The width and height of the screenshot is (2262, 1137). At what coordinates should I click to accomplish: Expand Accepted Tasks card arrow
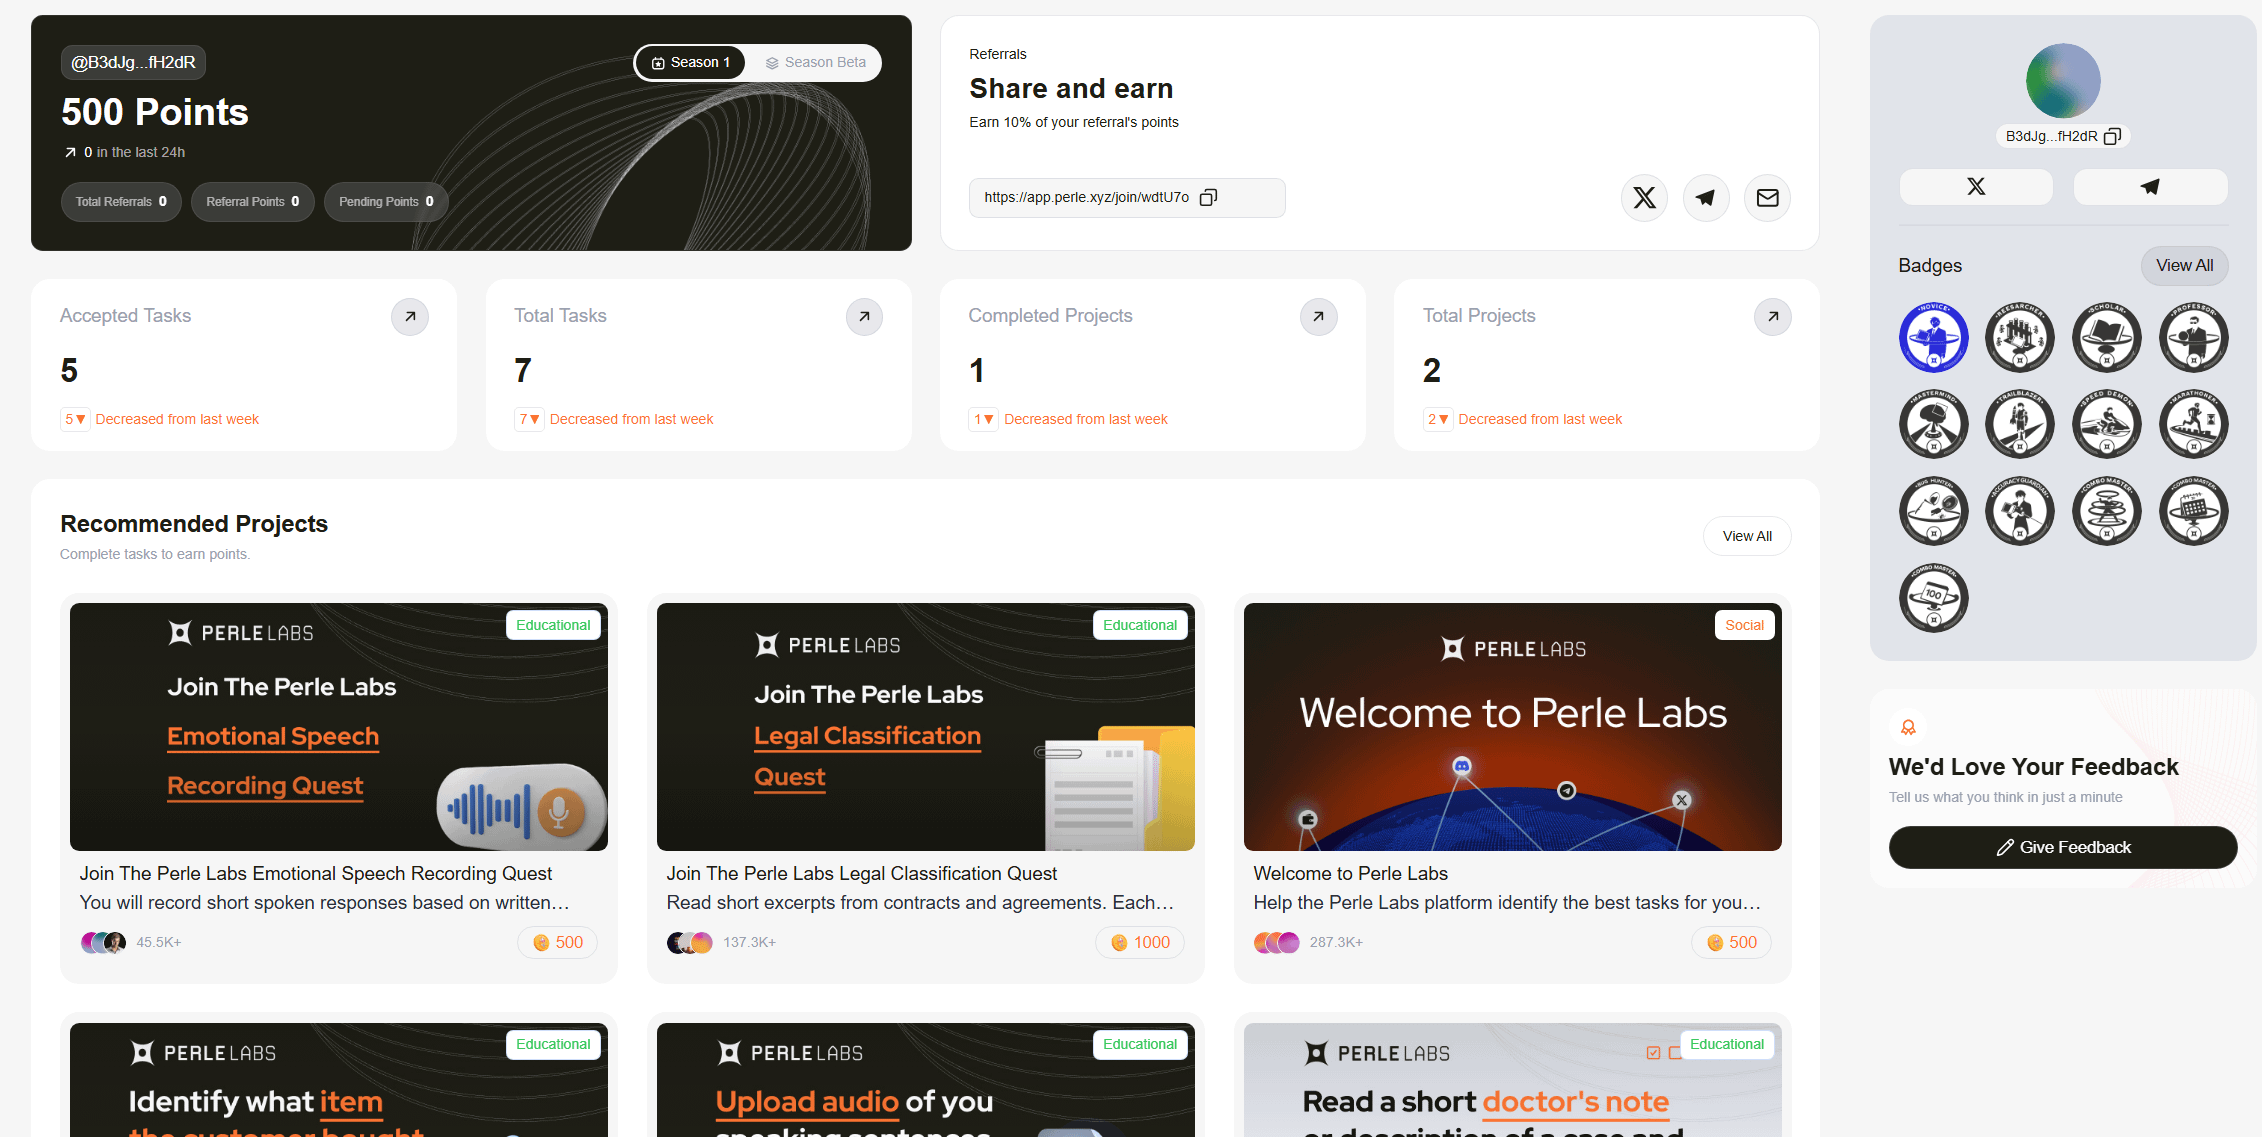[410, 317]
